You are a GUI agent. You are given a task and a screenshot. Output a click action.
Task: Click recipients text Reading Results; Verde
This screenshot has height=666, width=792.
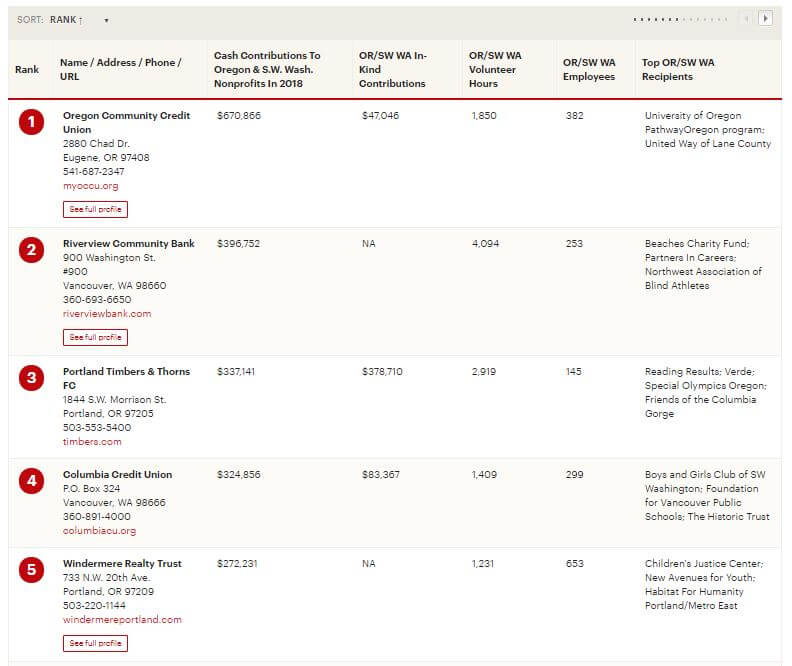pos(700,372)
